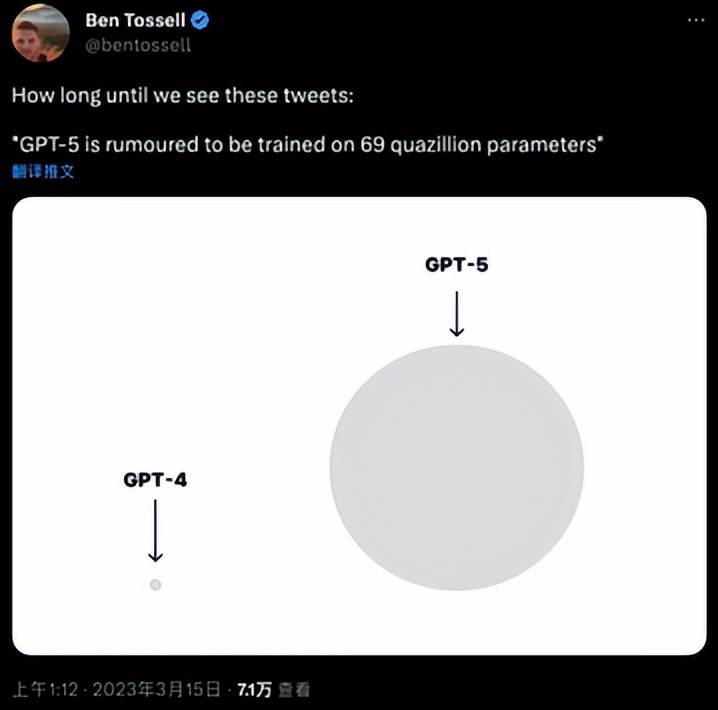Open the @bentossell handle link

click(x=138, y=45)
